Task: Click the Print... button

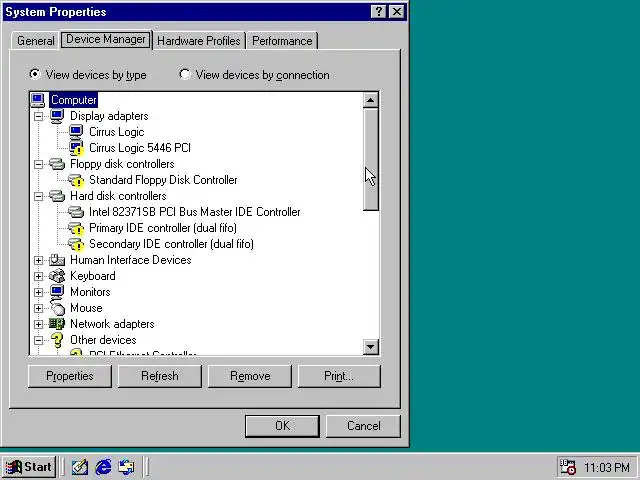Action: [x=339, y=376]
